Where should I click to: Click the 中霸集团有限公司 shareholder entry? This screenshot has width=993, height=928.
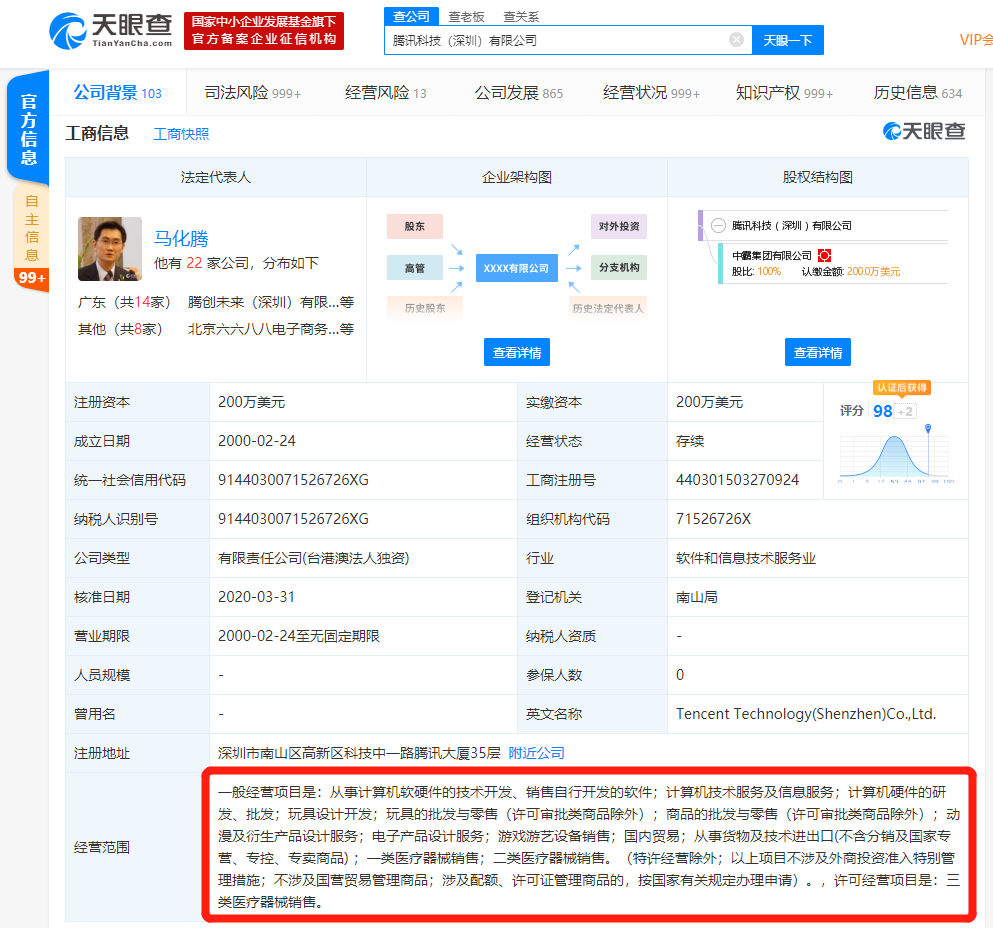coord(771,255)
